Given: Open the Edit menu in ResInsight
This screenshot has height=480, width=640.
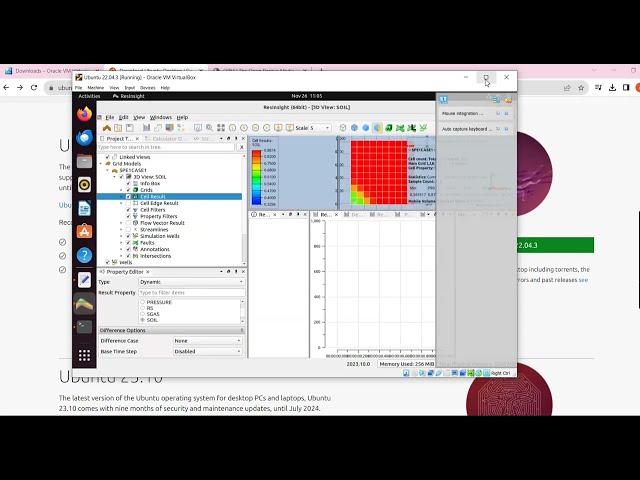Looking at the screenshot, I should [x=123, y=117].
